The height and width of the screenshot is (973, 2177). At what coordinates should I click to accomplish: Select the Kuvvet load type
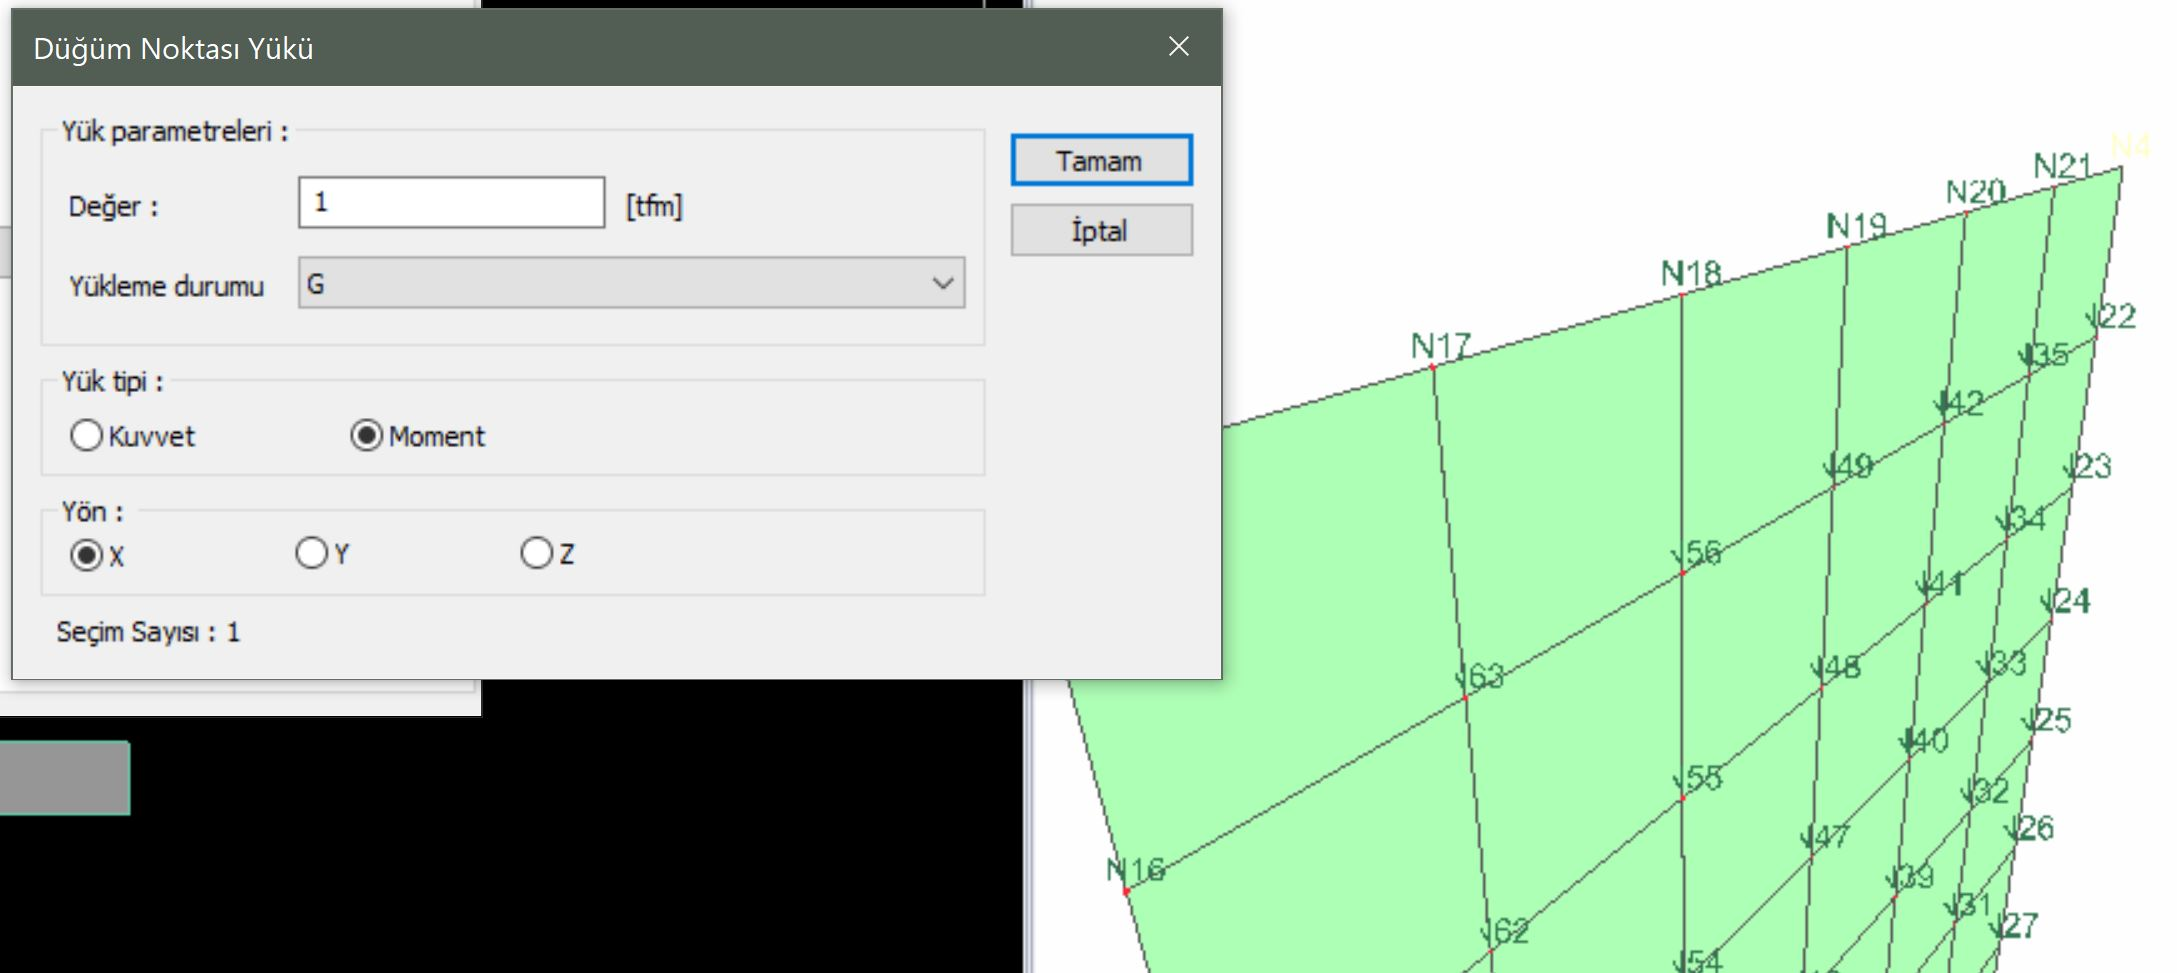pos(87,436)
